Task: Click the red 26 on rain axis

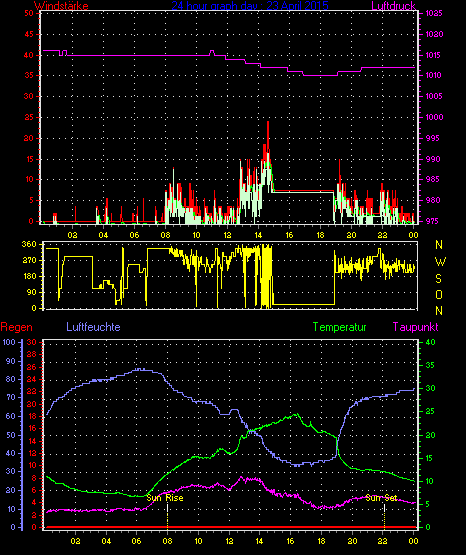Action: (32, 367)
